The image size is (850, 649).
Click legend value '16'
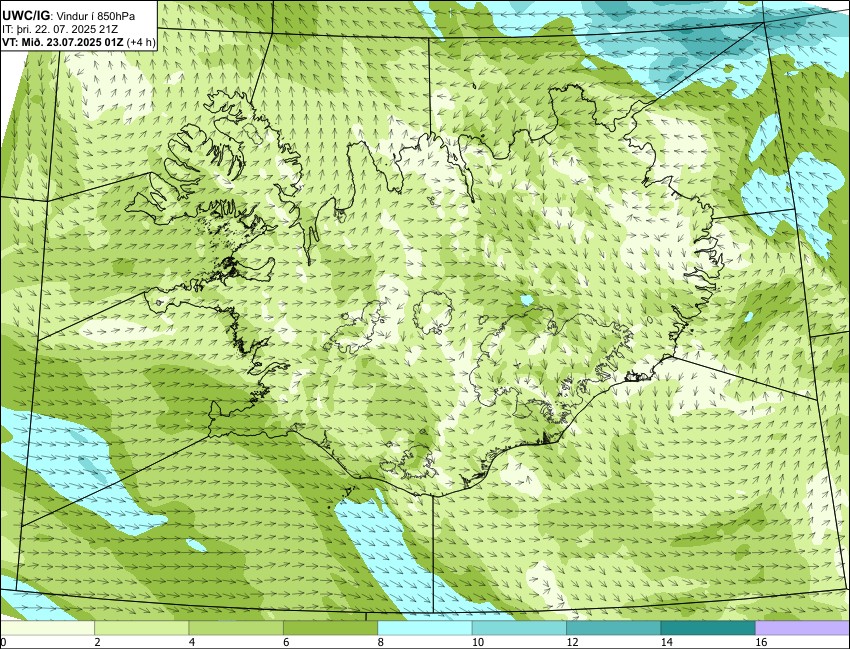point(761,642)
